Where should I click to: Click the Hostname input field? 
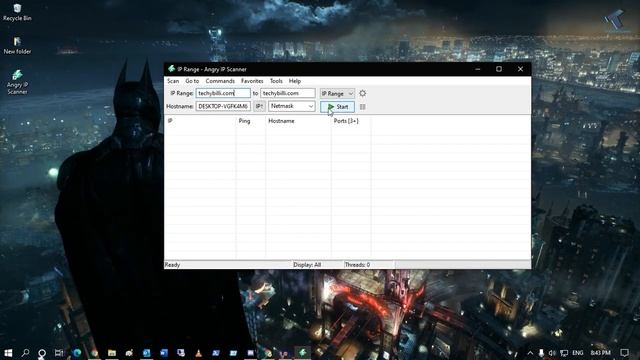223,106
